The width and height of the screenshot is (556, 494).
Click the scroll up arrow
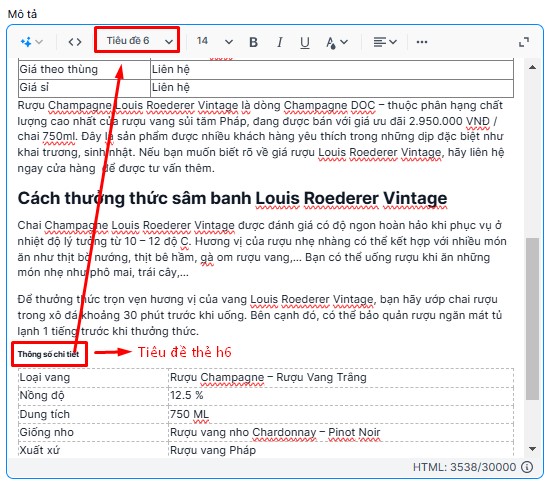(532, 67)
